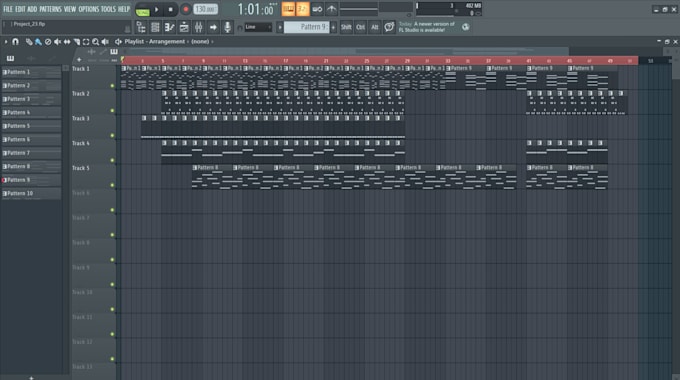
Task: Open the Piano roll icon
Action: [170, 27]
